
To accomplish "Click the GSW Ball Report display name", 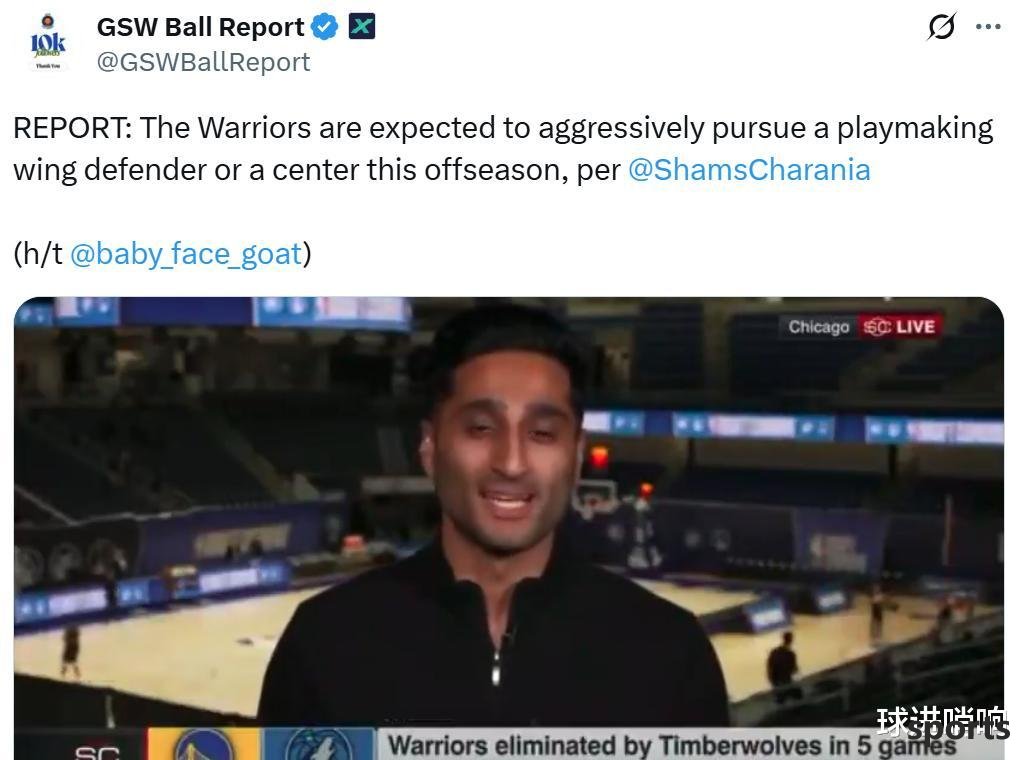I will [x=200, y=27].
